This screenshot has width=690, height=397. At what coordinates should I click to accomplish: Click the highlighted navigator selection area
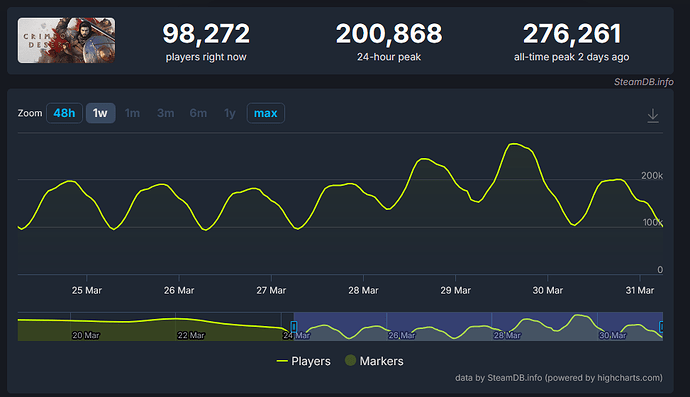[478, 326]
